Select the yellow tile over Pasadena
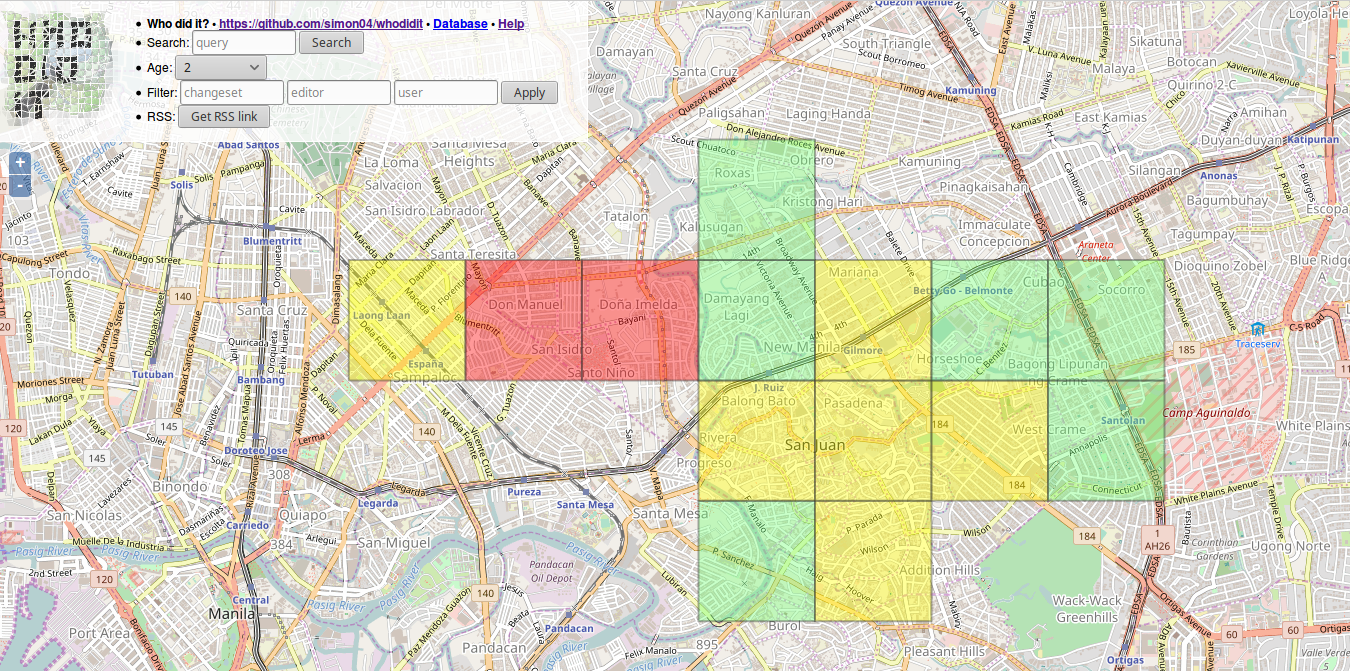Screen dimensions: 1350x671 [x=873, y=440]
